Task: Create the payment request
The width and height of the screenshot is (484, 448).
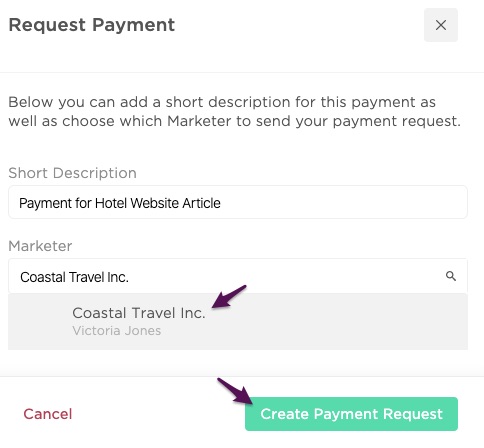Action: (351, 414)
